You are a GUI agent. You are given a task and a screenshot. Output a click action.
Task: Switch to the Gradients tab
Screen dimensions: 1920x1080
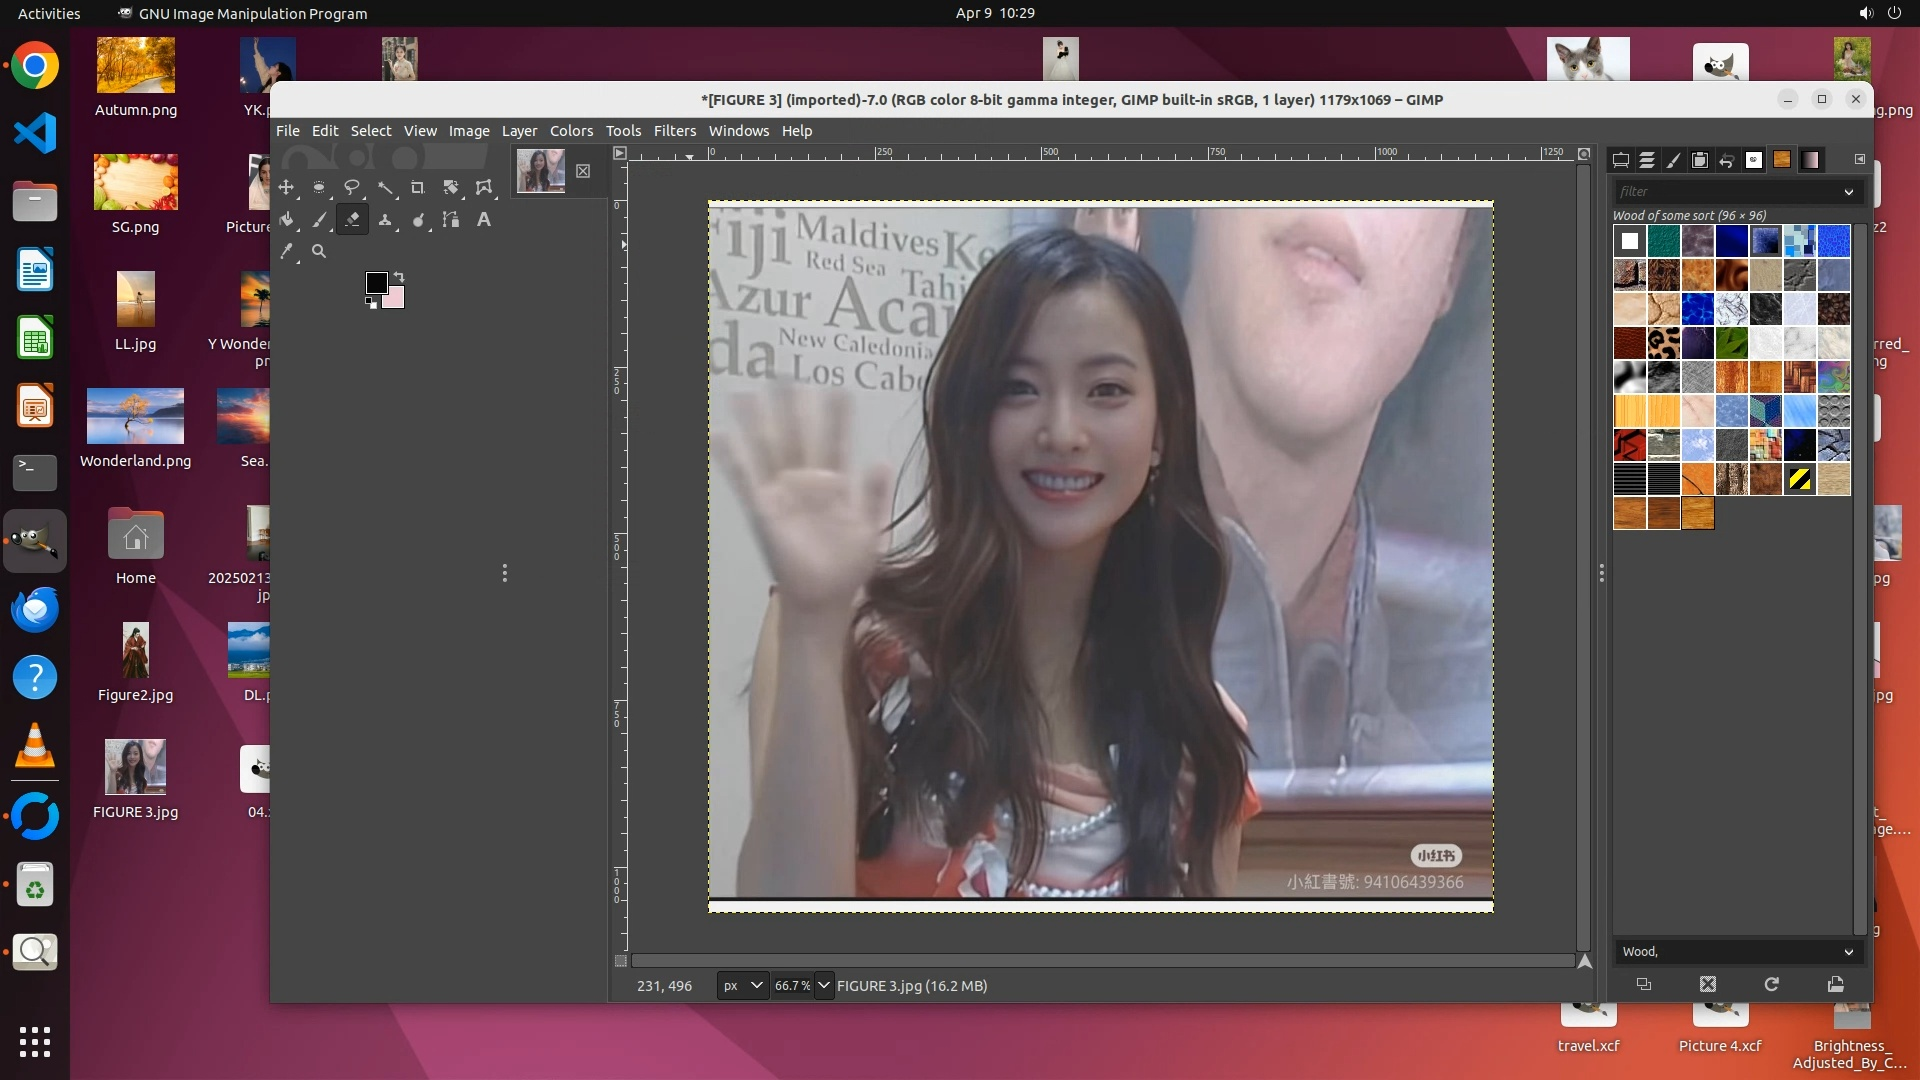pyautogui.click(x=1811, y=160)
